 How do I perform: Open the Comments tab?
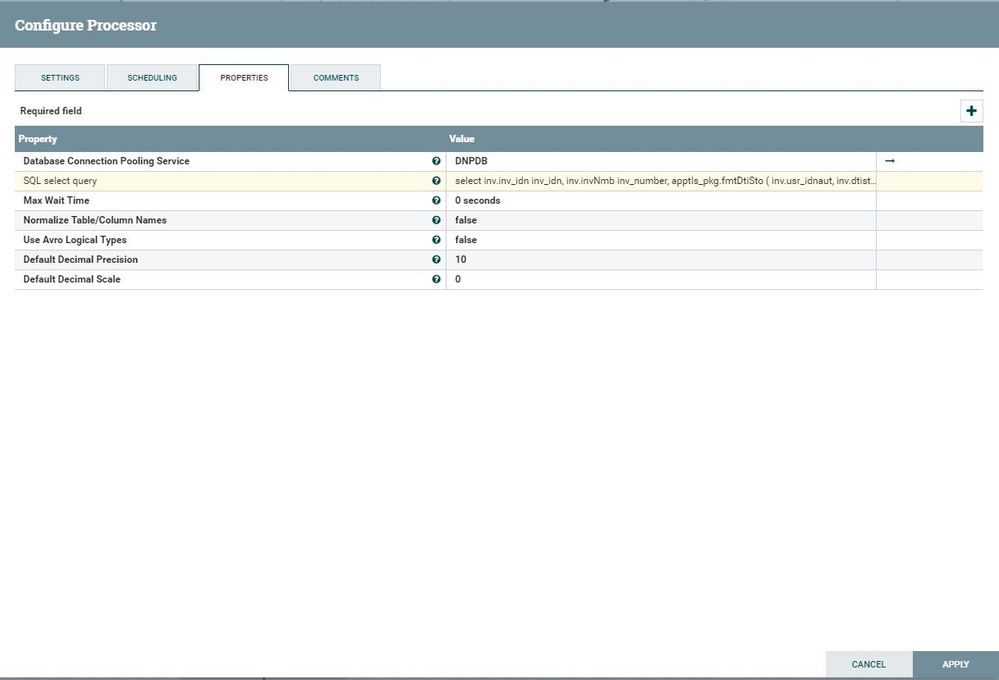(336, 78)
